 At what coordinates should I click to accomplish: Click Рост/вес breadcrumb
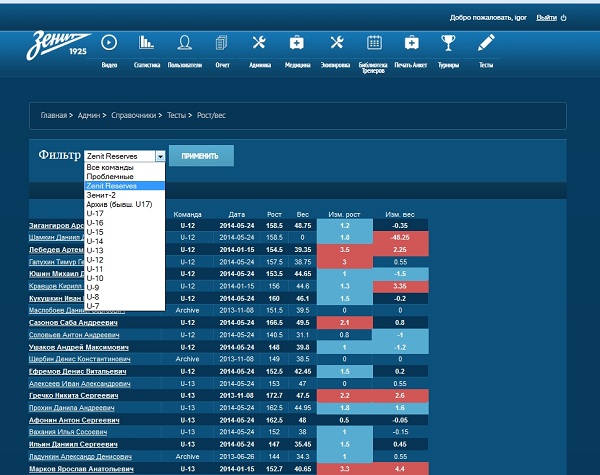pyautogui.click(x=211, y=115)
